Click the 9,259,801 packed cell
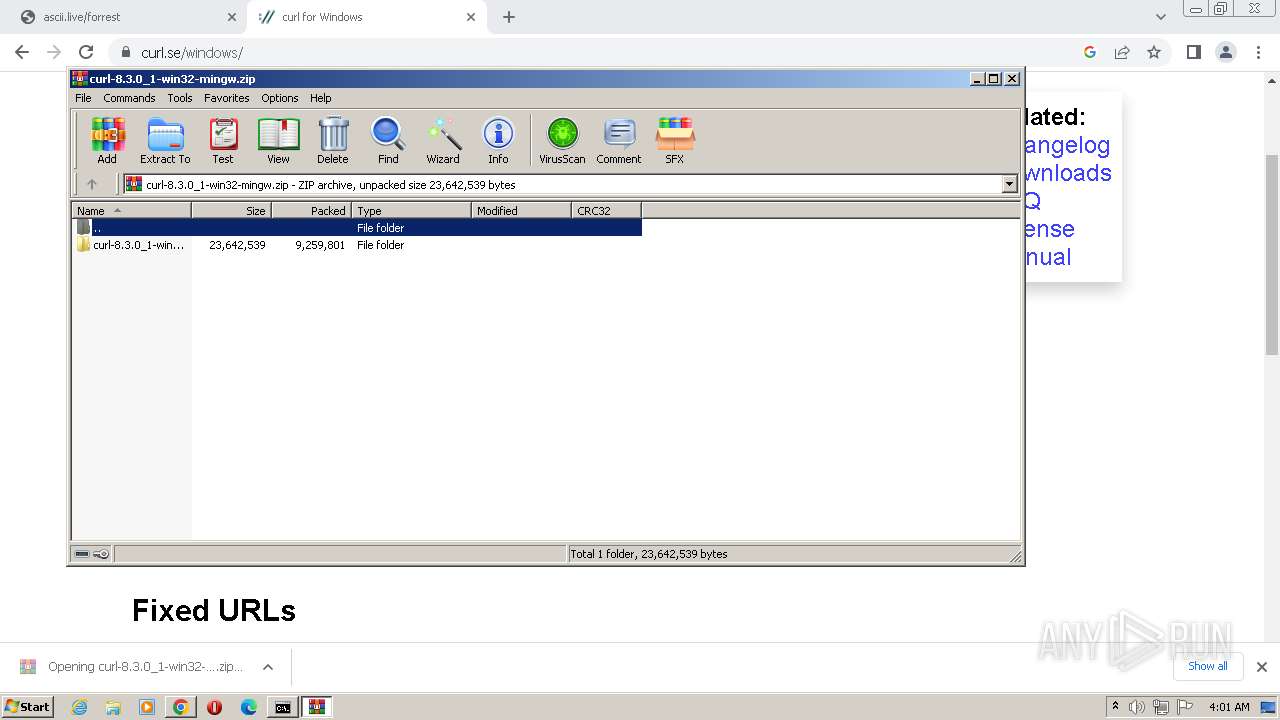Image resolution: width=1280 pixels, height=720 pixels. point(320,245)
